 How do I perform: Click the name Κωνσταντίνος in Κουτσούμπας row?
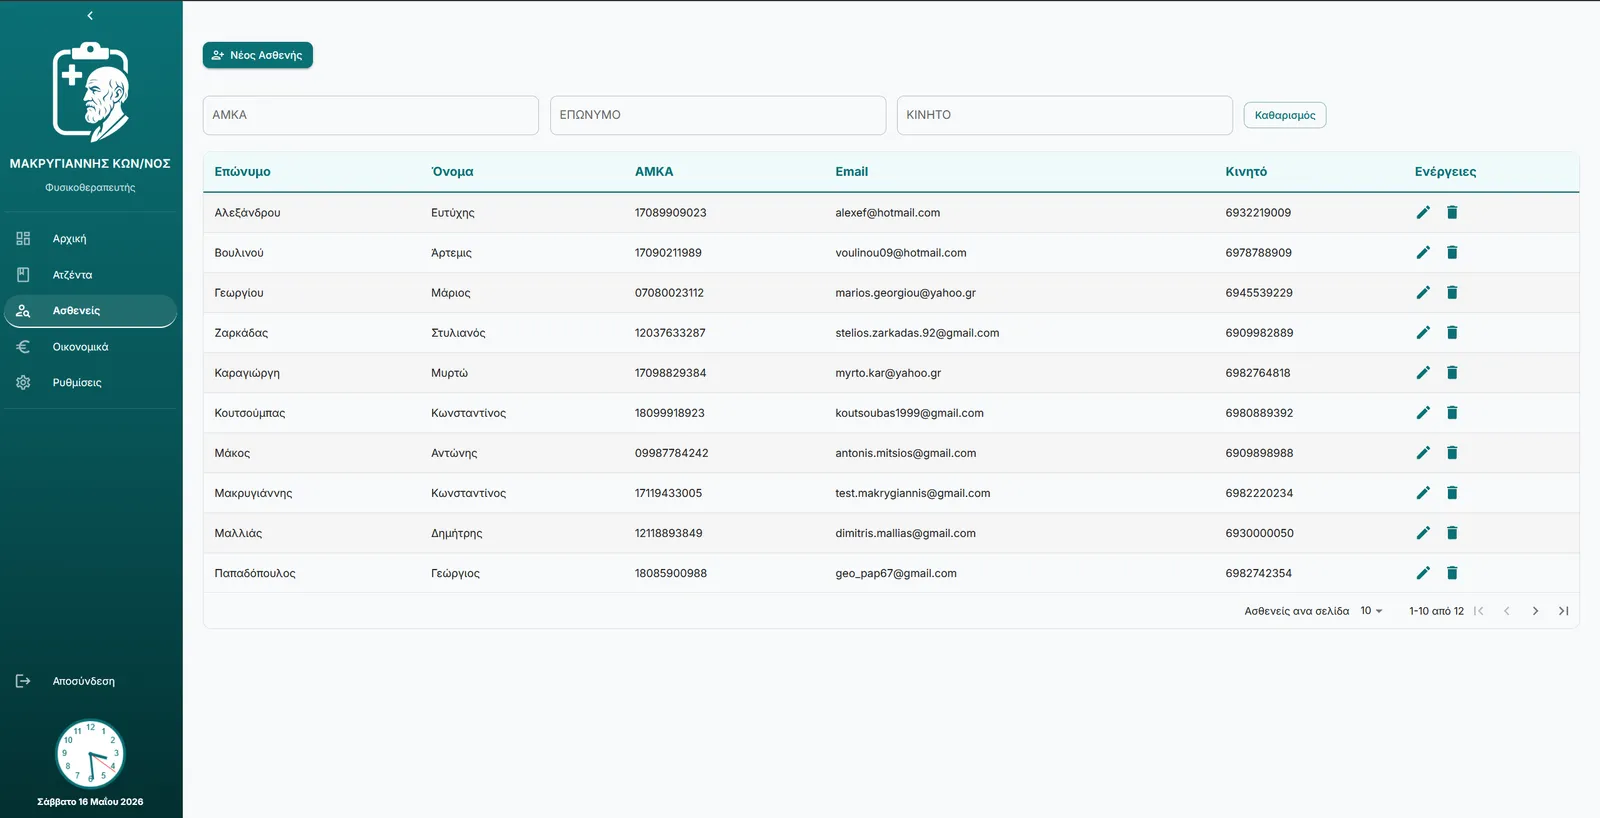pyautogui.click(x=468, y=413)
